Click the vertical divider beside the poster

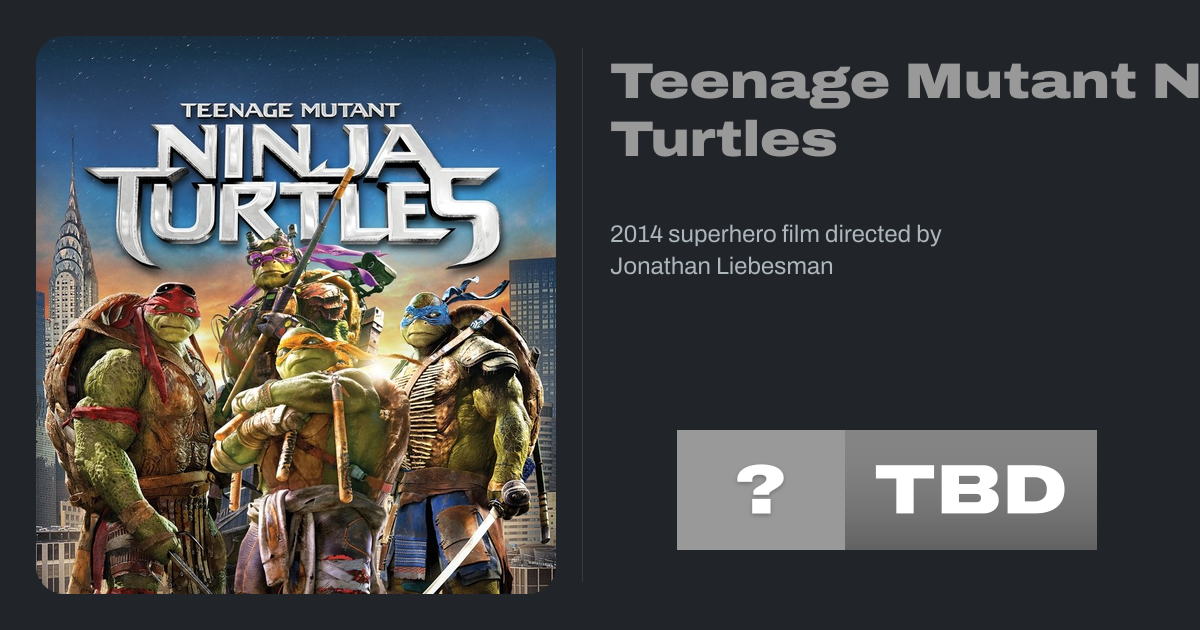click(x=583, y=315)
